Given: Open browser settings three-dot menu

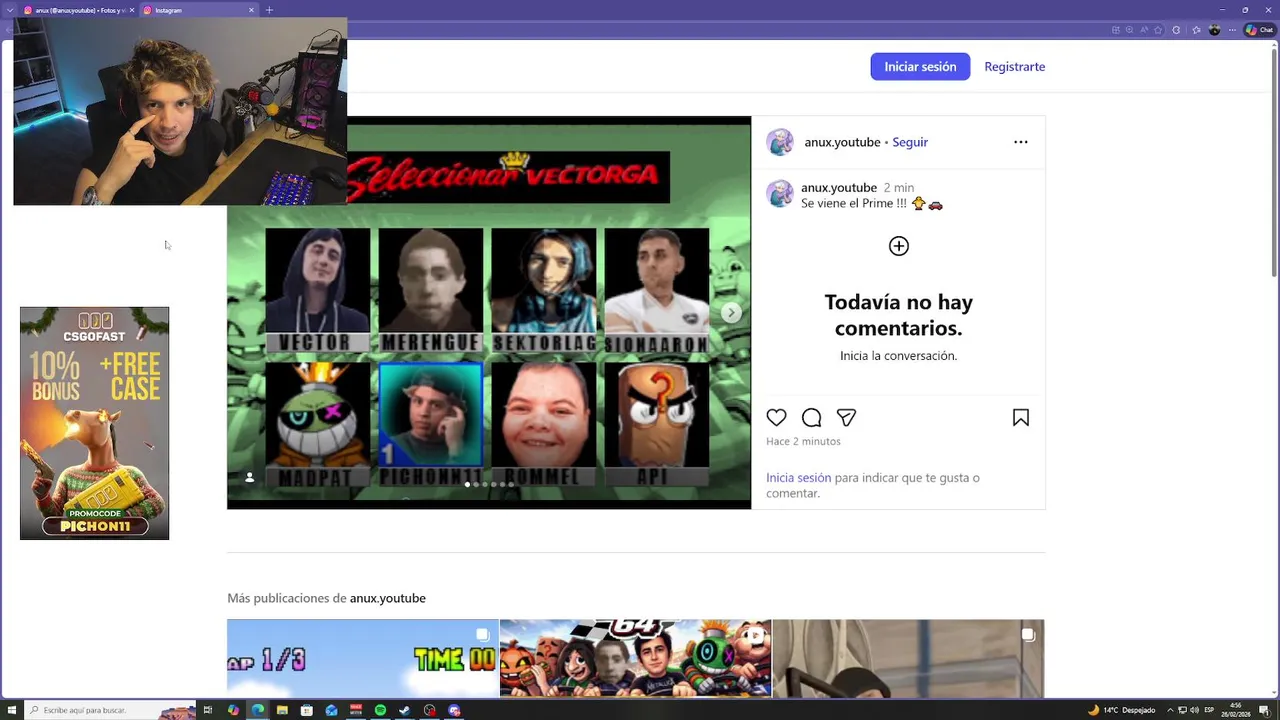Looking at the screenshot, I should click(x=1232, y=30).
